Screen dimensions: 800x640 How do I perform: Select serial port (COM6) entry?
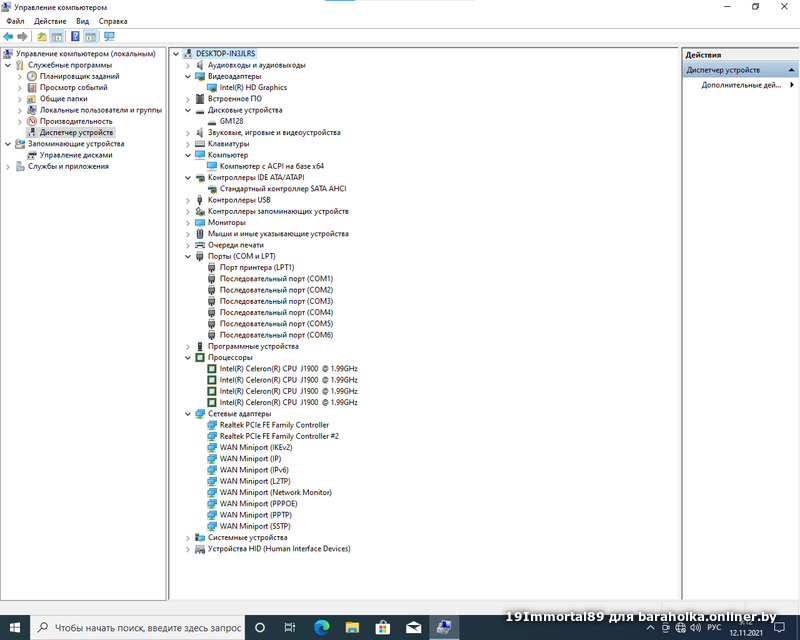click(276, 335)
